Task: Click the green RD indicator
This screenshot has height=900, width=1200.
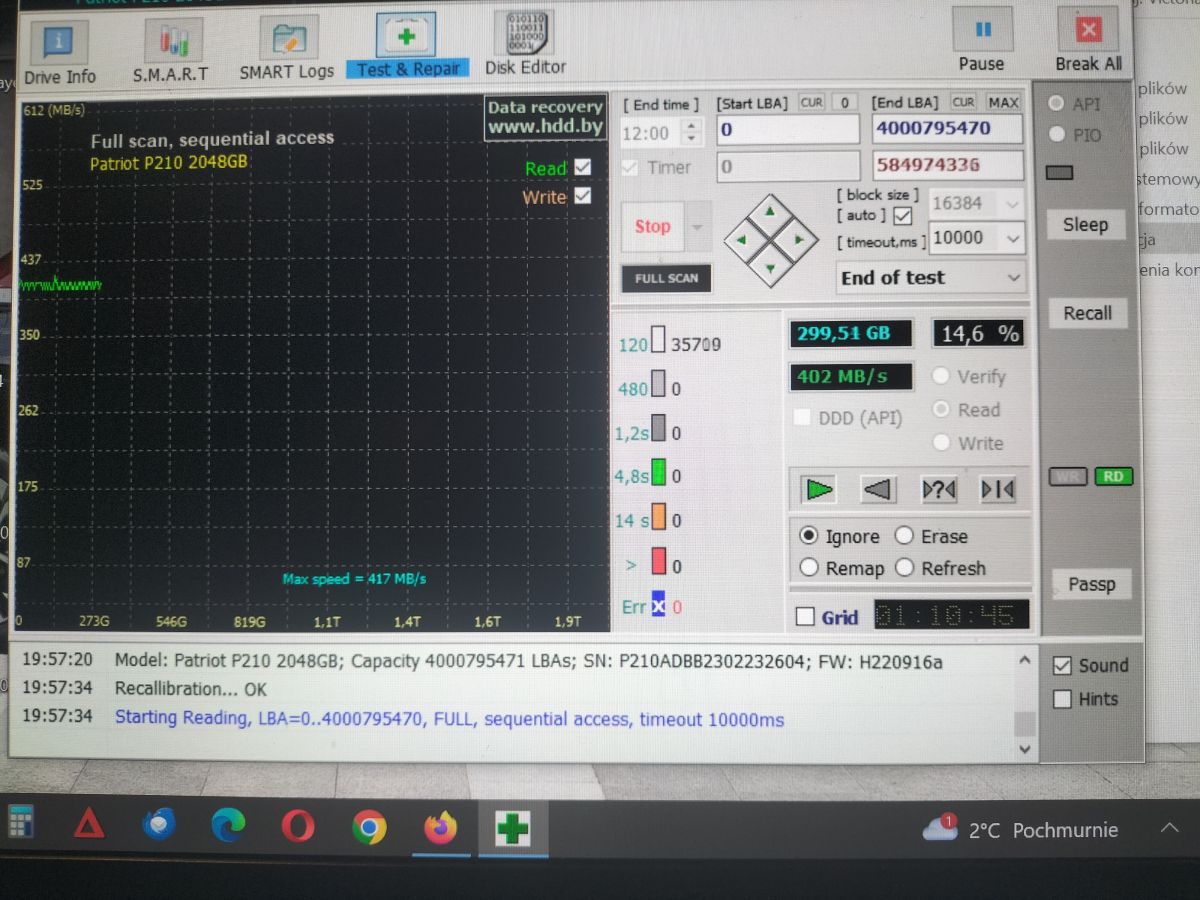Action: 1113,477
